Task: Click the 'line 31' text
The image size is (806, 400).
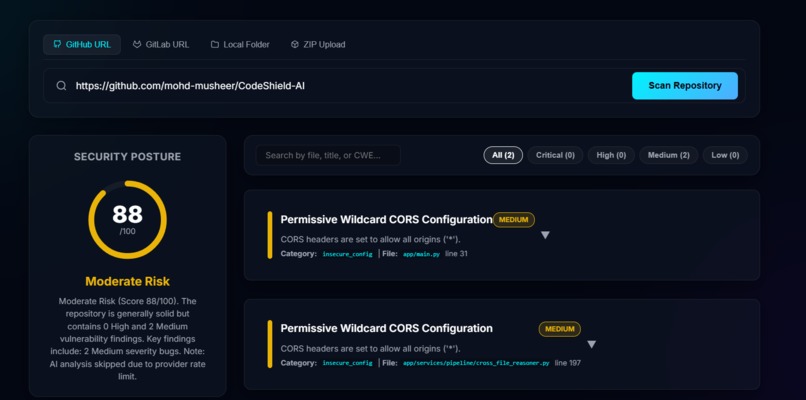Action: coord(456,254)
